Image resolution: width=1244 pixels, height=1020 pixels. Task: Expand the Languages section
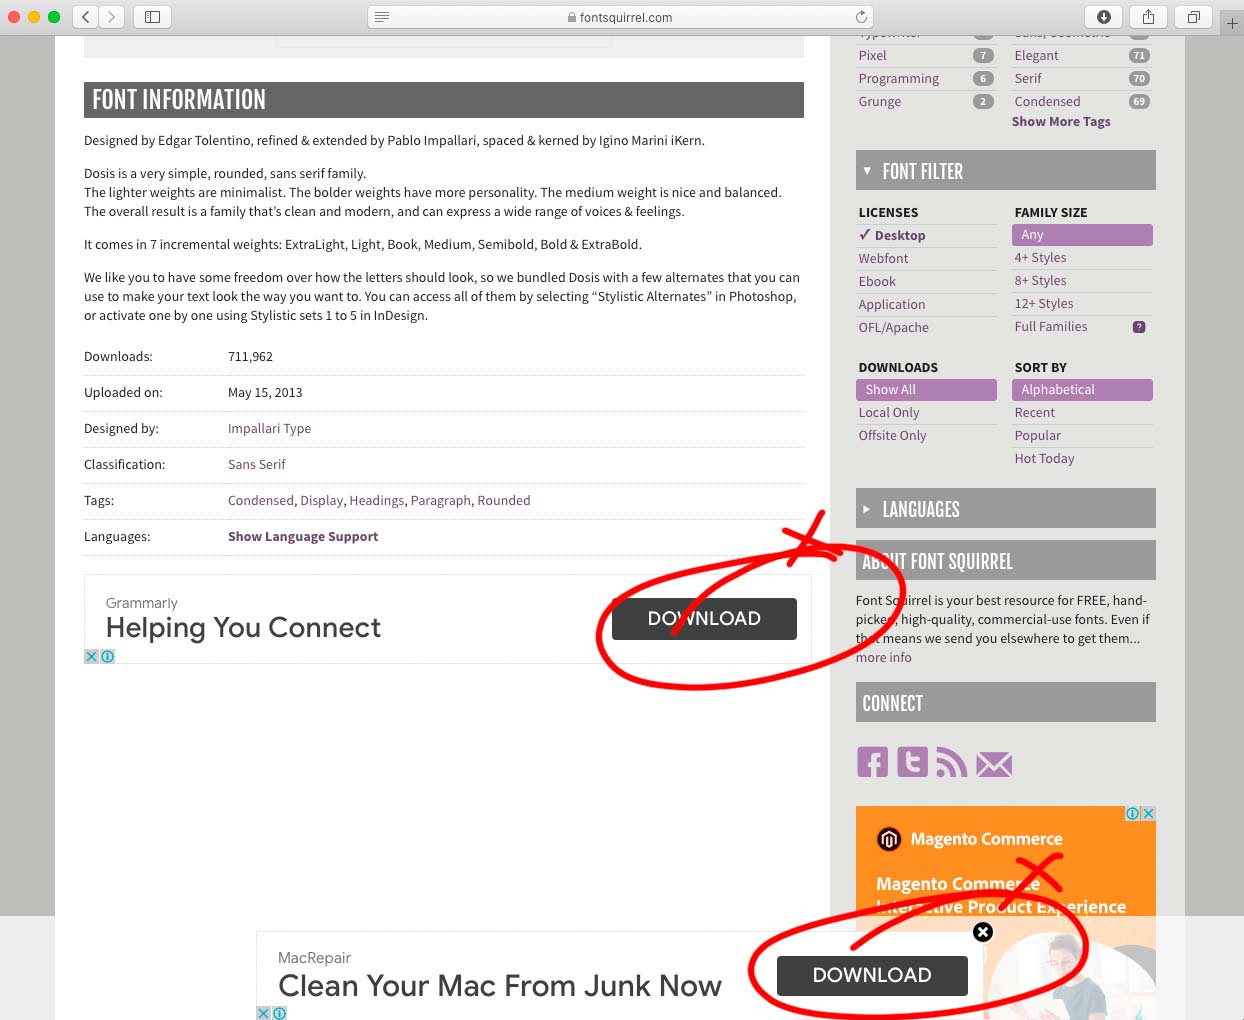click(1006, 509)
